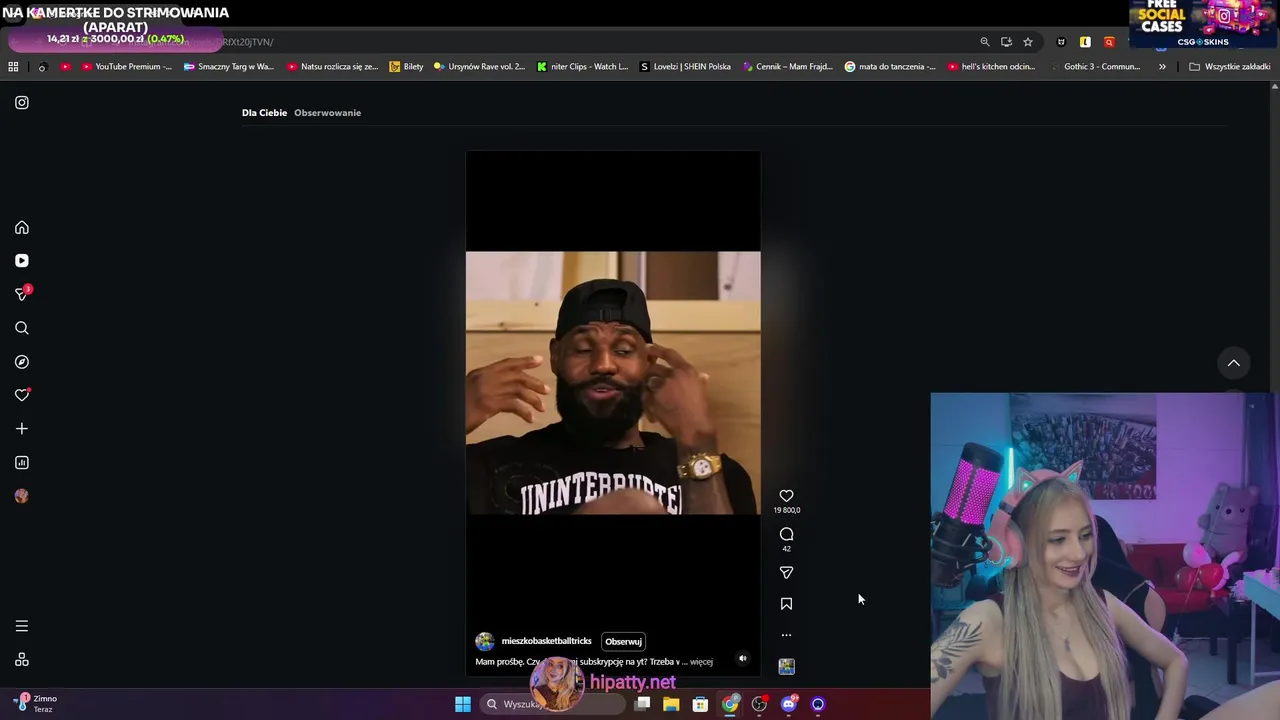Open Lovelzi SHEIN Polska bookmark
1280x720 pixels.
point(685,67)
